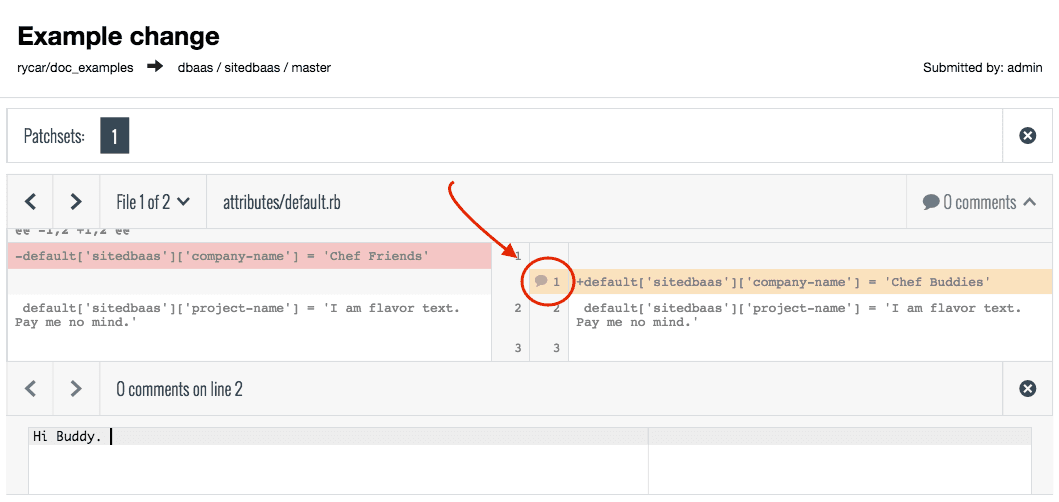Click the attributes/default.rb file name
The height and width of the screenshot is (502, 1059).
coord(282,202)
